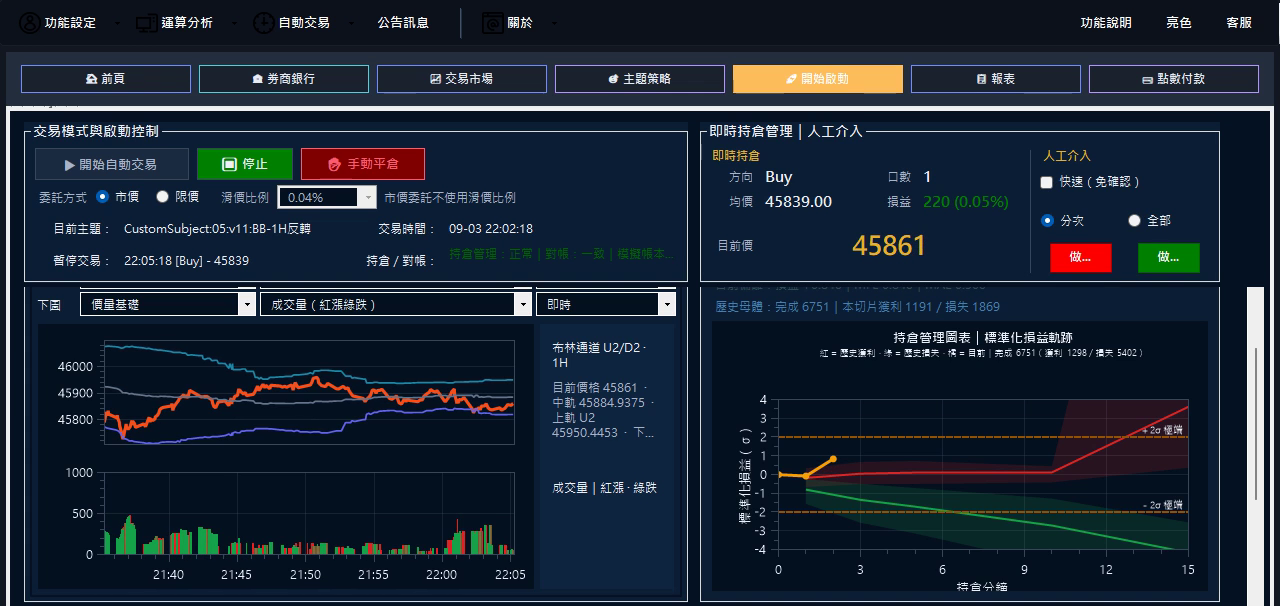This screenshot has width=1280, height=606.
Task: Expand the 即時 dropdown
Action: coord(606,304)
